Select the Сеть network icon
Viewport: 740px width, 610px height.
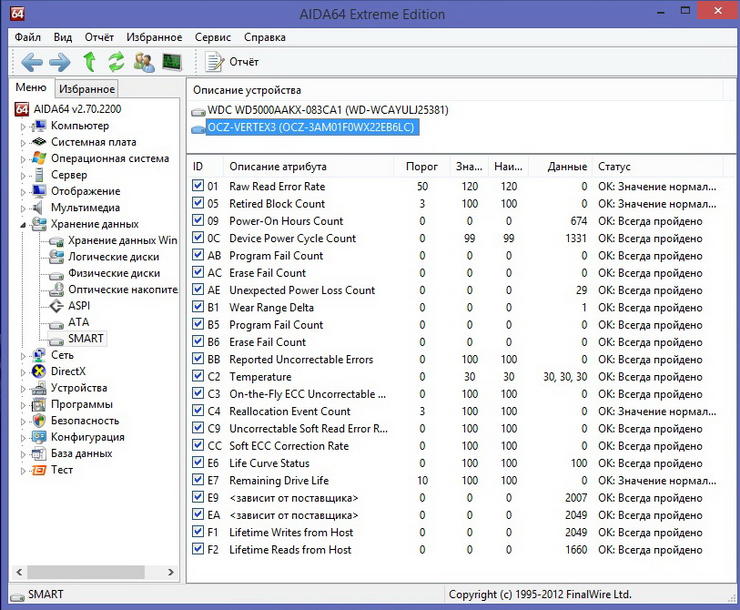coord(39,355)
